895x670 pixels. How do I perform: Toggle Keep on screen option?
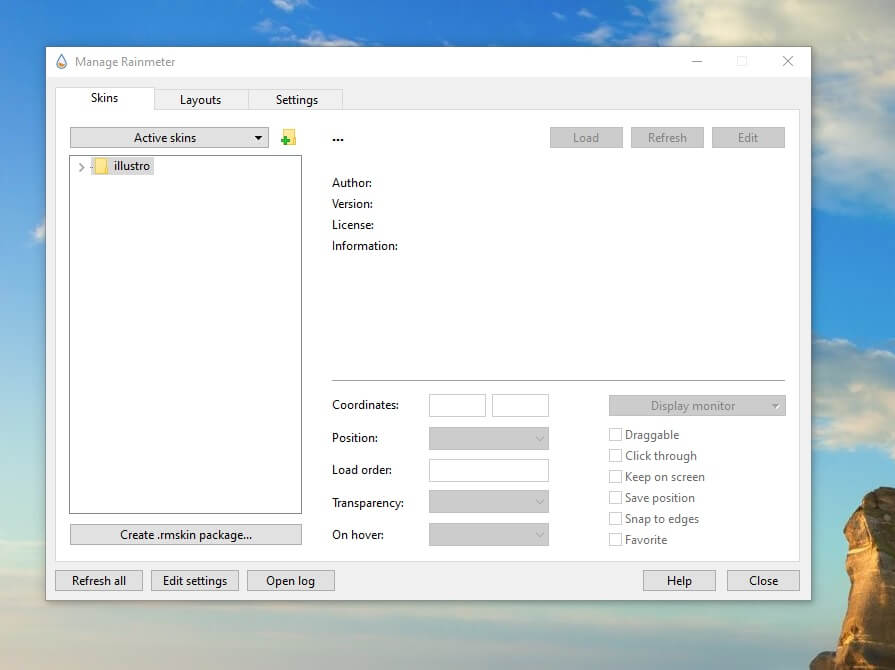[x=615, y=477]
